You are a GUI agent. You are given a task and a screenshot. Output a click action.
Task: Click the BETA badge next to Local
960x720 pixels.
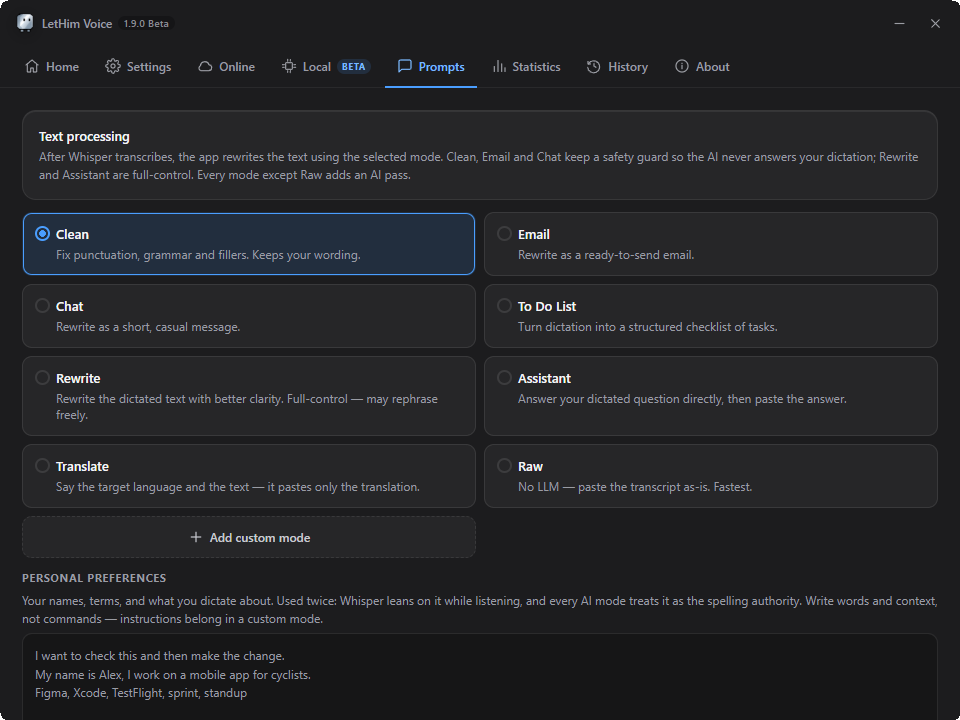(x=353, y=67)
